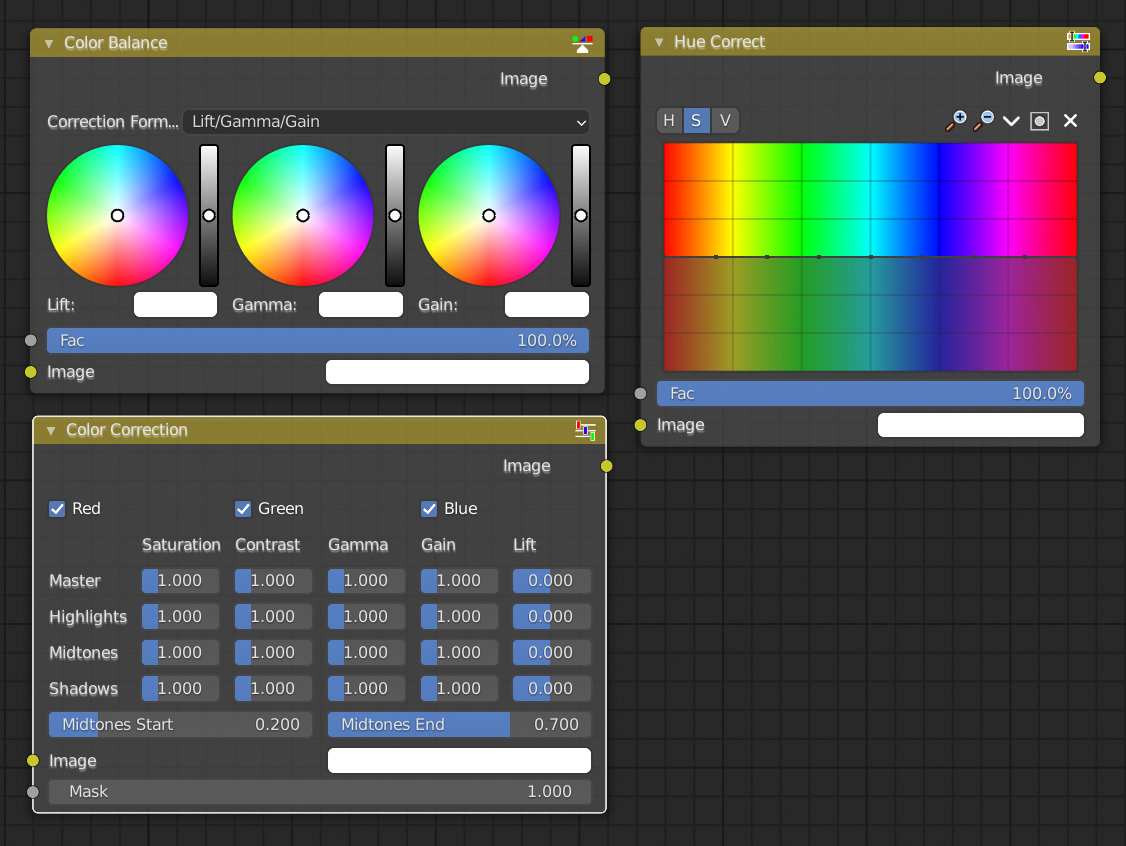
Task: Click the Lift color swatch
Action: click(175, 305)
